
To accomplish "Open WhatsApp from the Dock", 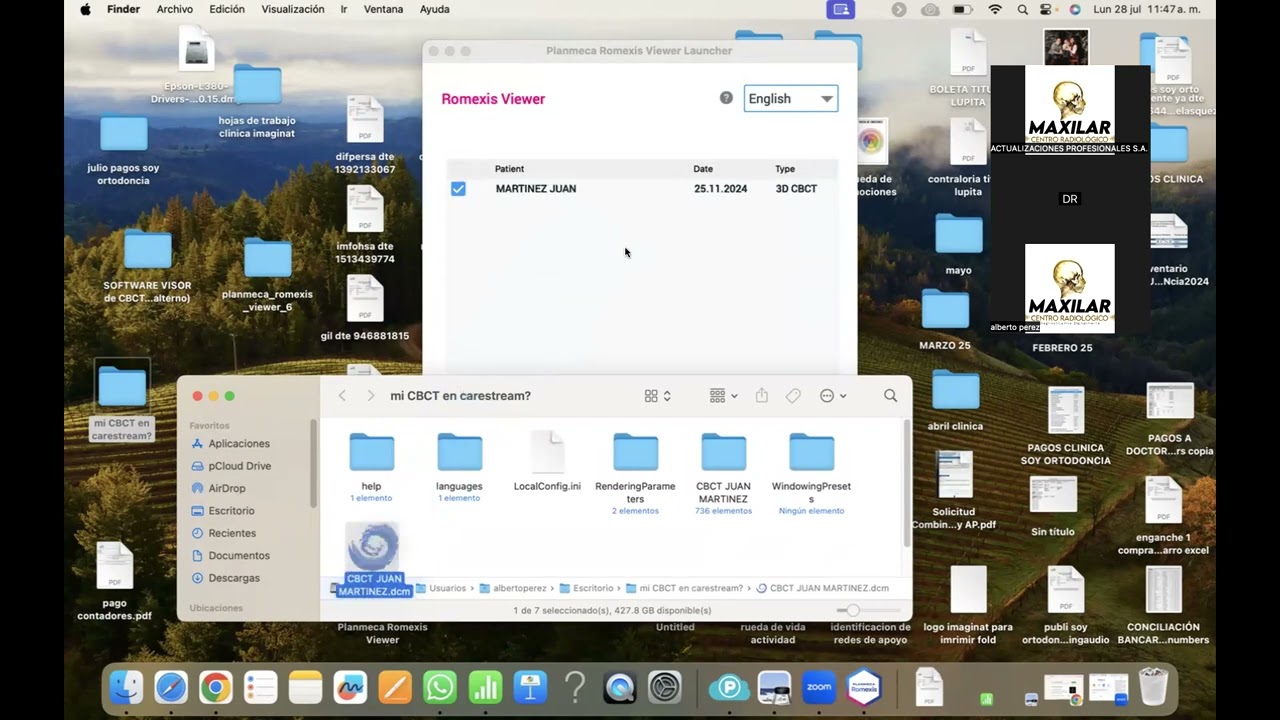I will (x=440, y=687).
